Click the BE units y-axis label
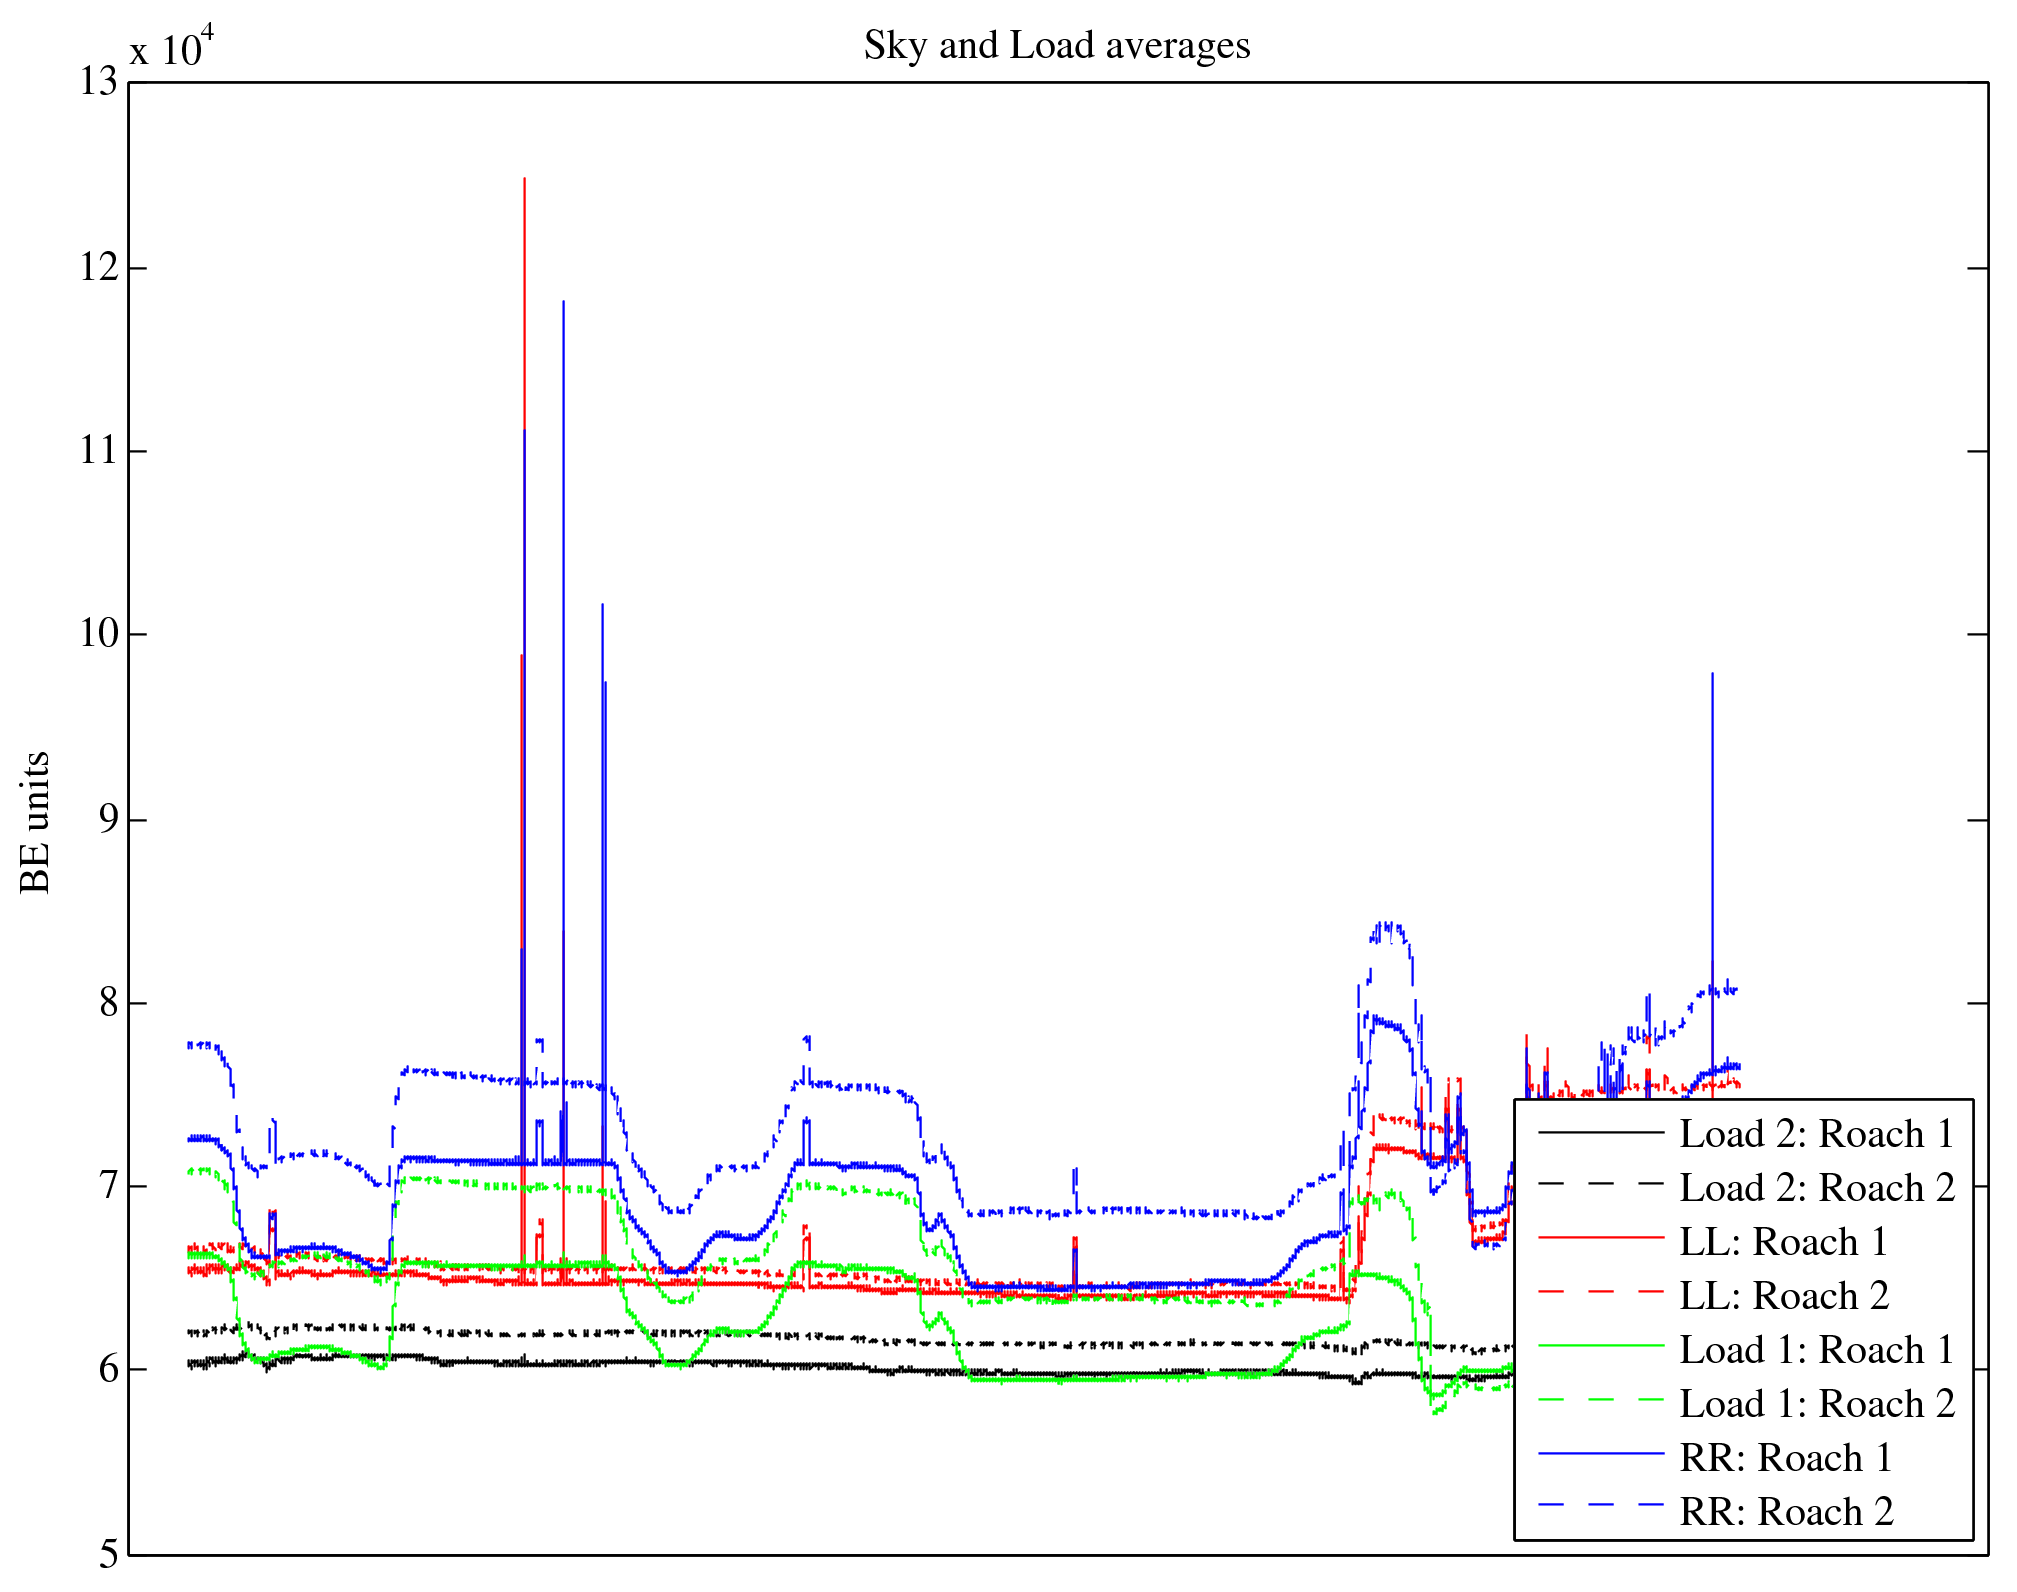Image resolution: width=2017 pixels, height=1592 pixels. point(36,822)
